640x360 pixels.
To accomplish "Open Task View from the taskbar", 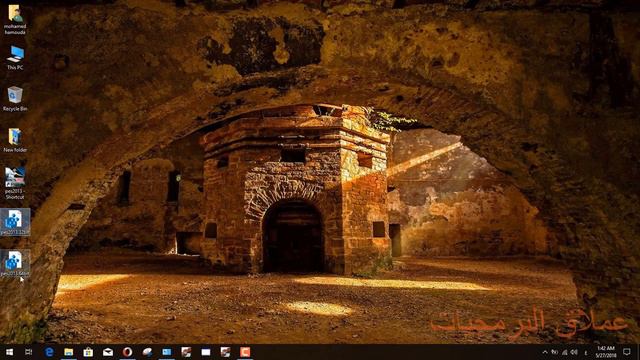I will pyautogui.click(x=29, y=352).
